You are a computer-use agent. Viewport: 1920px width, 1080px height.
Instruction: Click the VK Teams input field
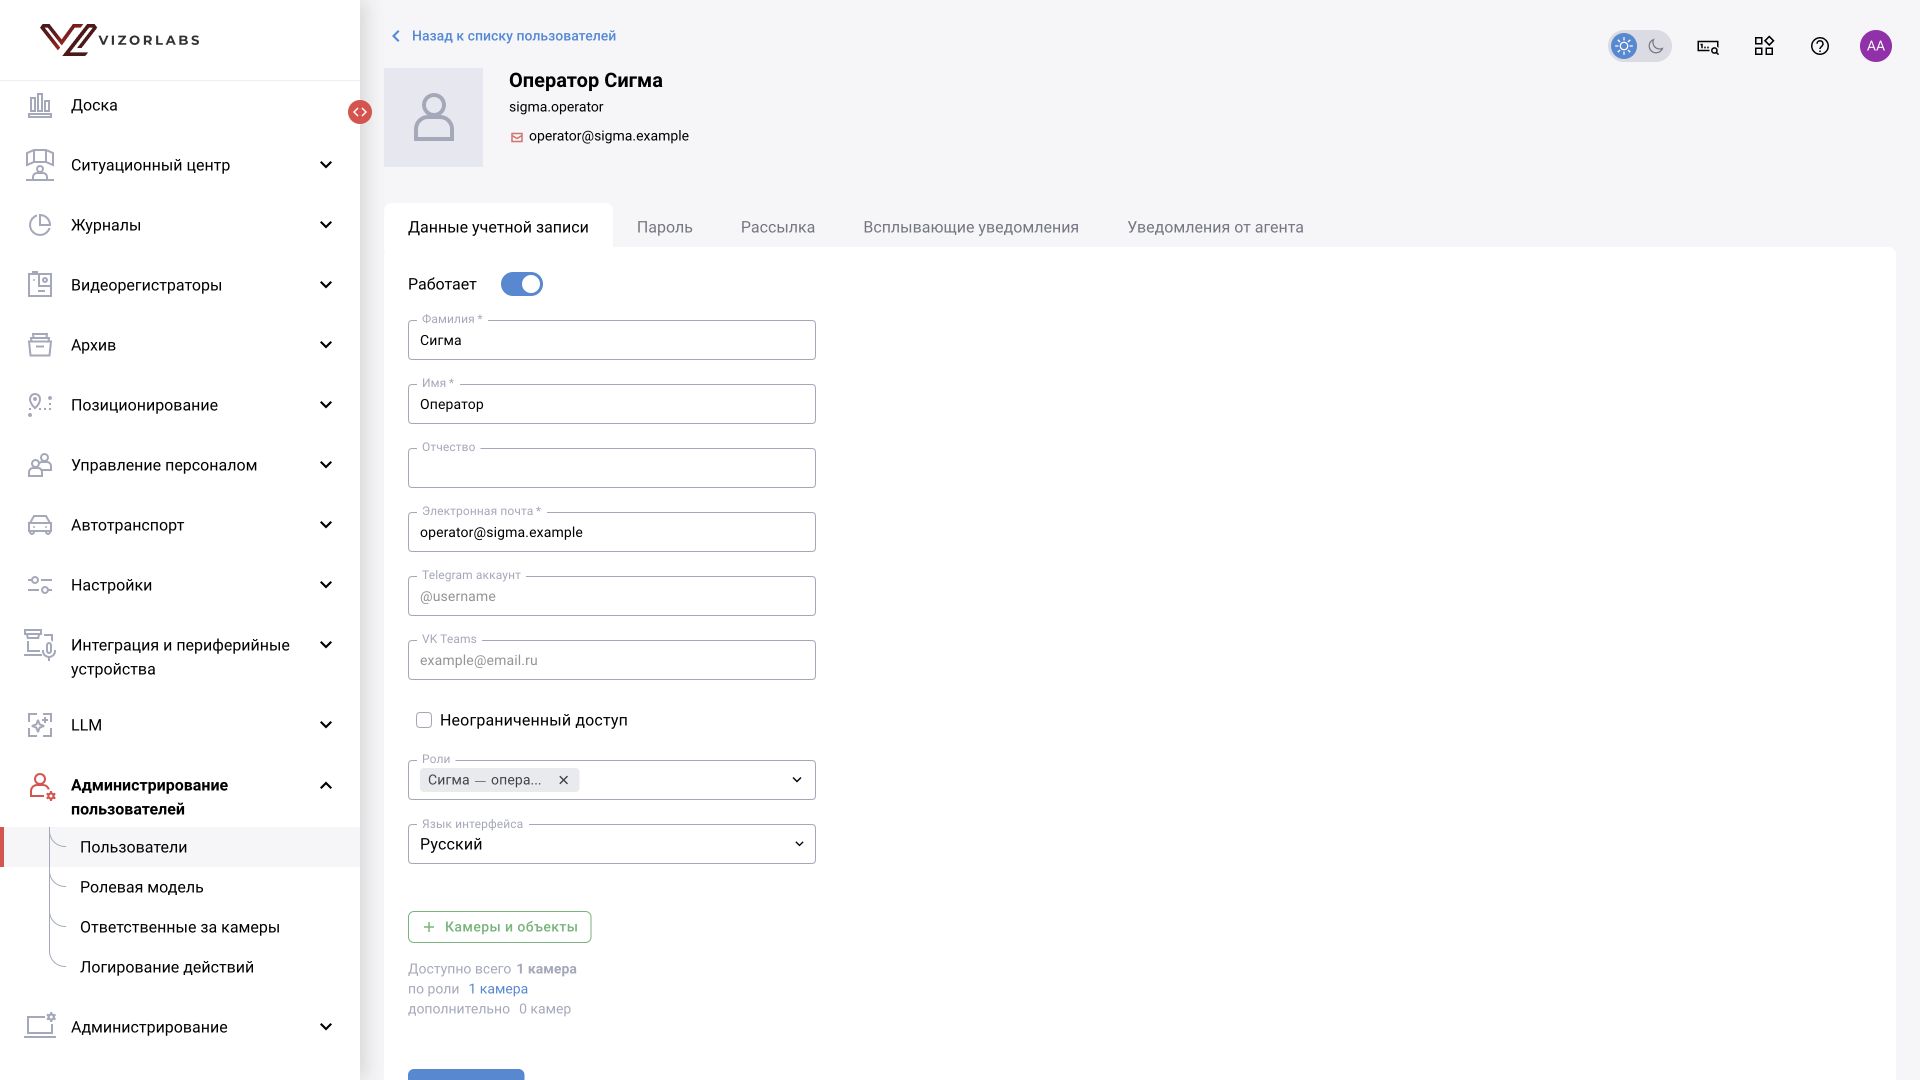pos(612,660)
